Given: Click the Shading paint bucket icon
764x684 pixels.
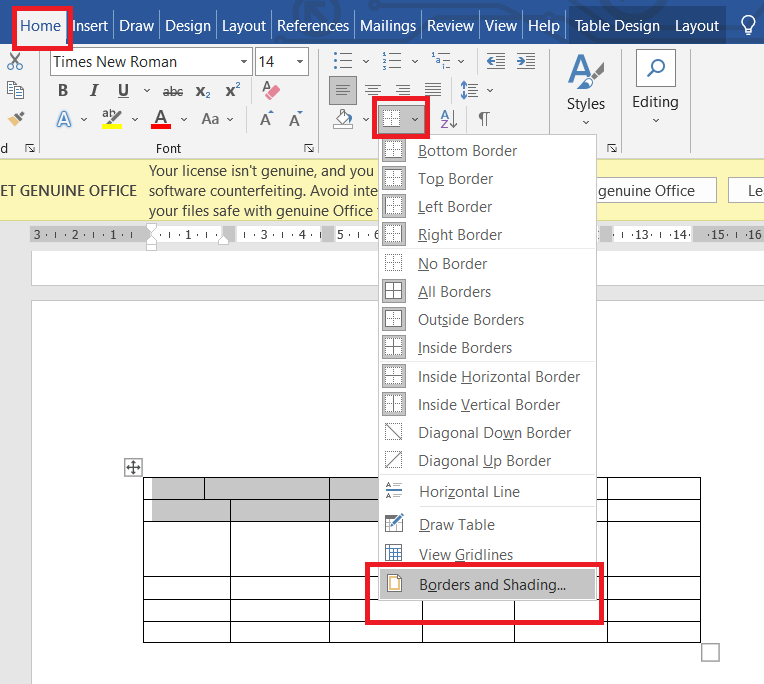Looking at the screenshot, I should (x=344, y=119).
